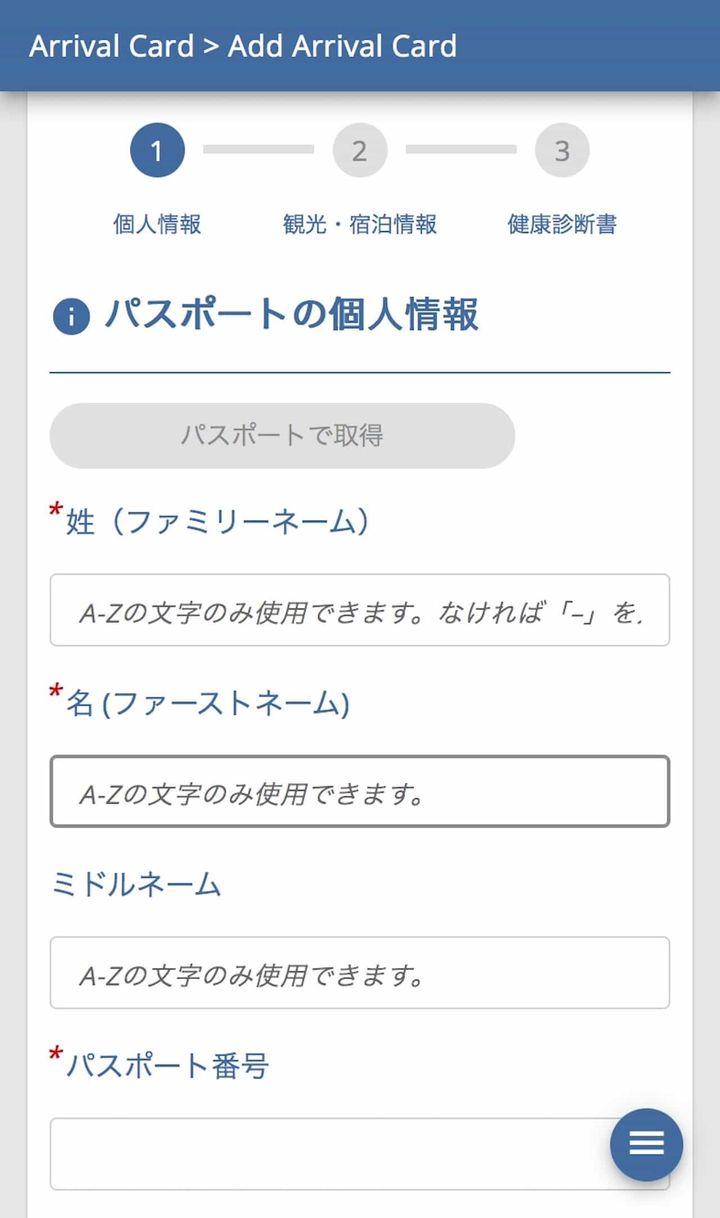Screen dimensions: 720x1218
Task: Open the floating hamburger menu button
Action: (x=646, y=1145)
